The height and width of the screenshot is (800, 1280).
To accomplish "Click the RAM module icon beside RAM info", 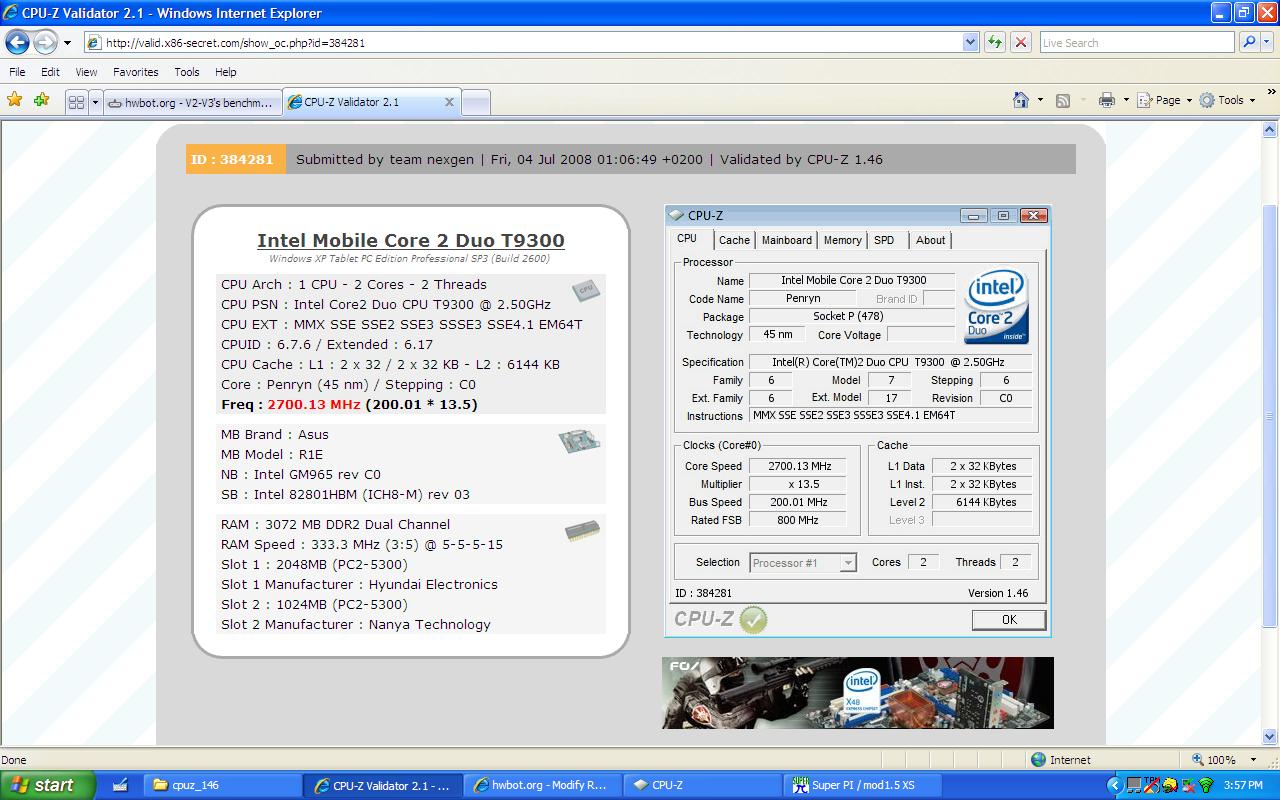I will 582,530.
